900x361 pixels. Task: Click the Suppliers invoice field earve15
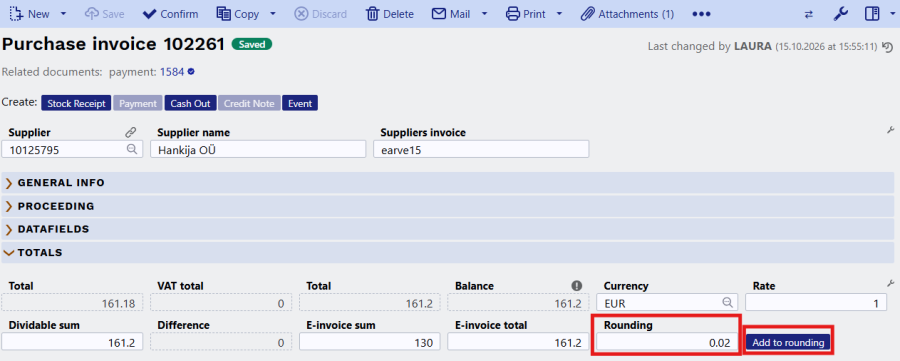481,149
